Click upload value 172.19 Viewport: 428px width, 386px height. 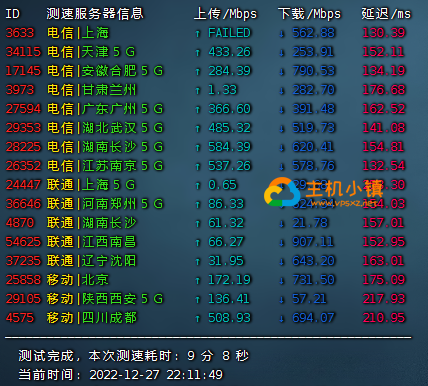click(229, 280)
